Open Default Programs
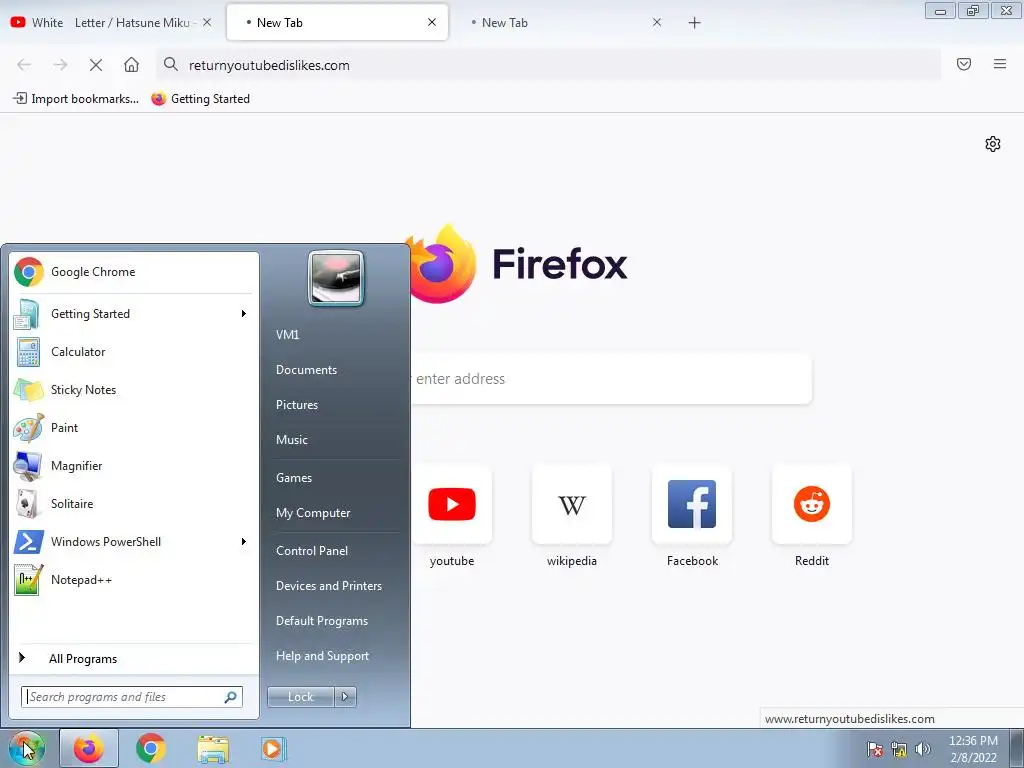The width and height of the screenshot is (1024, 768). tap(321, 621)
